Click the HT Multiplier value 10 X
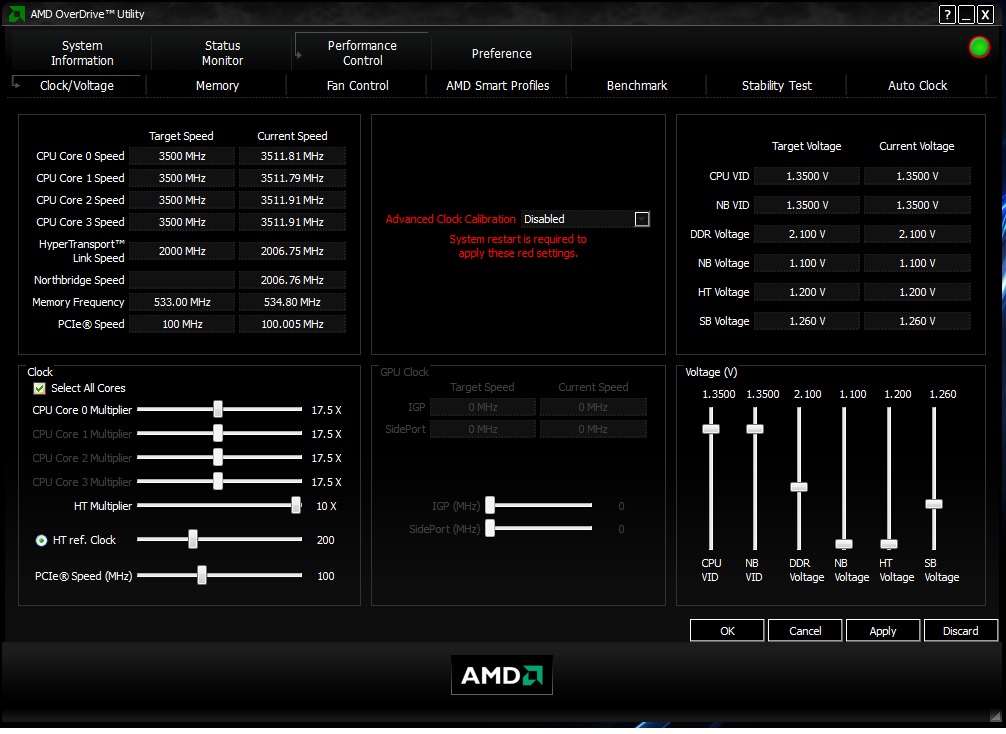Image resolution: width=1006 pixels, height=734 pixels. 326,506
